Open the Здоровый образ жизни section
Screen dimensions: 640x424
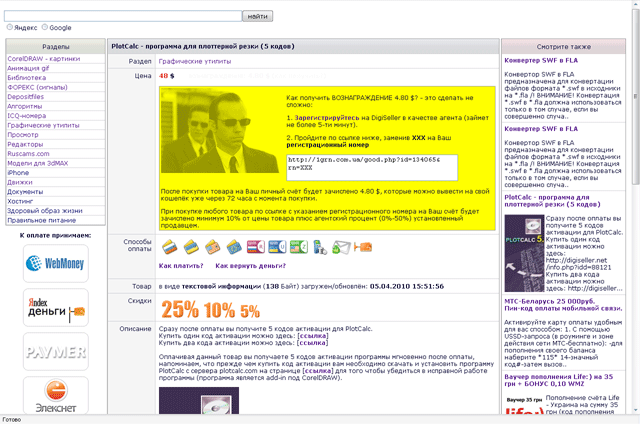(45, 211)
